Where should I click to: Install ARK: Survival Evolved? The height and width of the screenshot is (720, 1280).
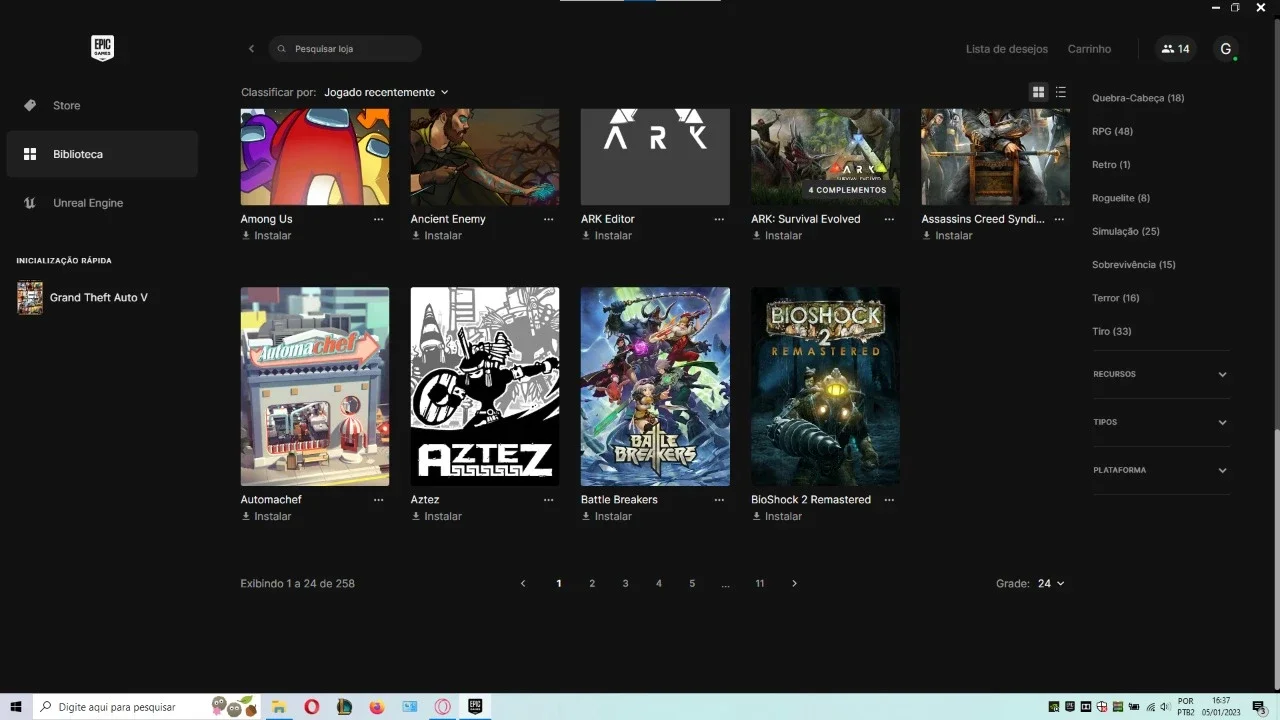pos(777,236)
